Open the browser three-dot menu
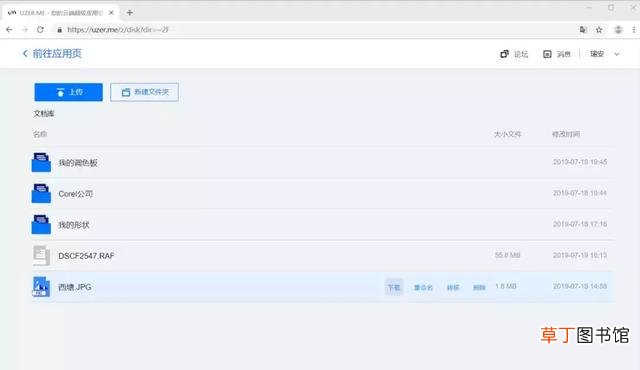Viewport: 640px width, 370px height. click(634, 30)
